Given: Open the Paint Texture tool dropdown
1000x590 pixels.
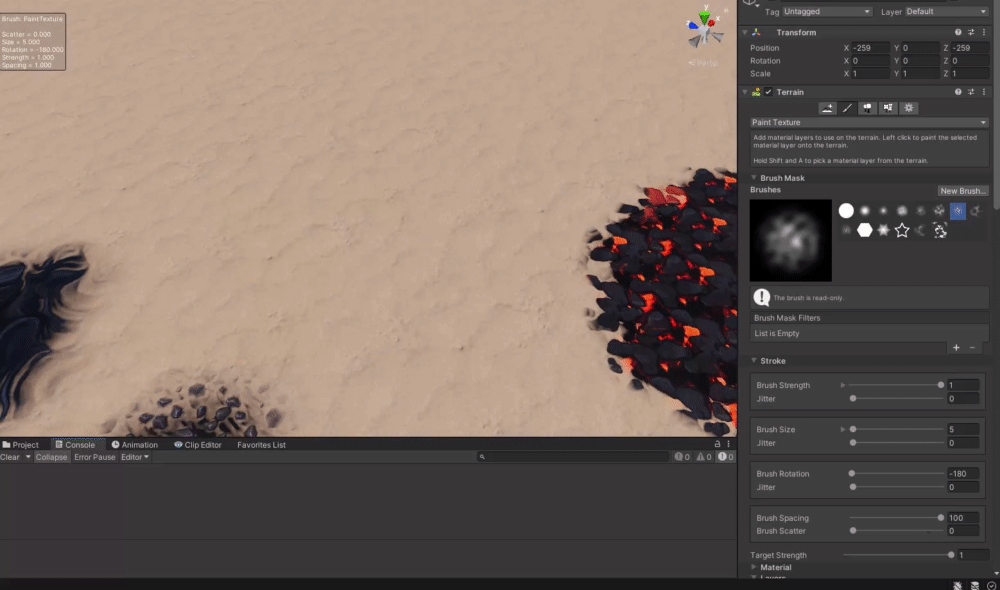Looking at the screenshot, I should (x=869, y=122).
